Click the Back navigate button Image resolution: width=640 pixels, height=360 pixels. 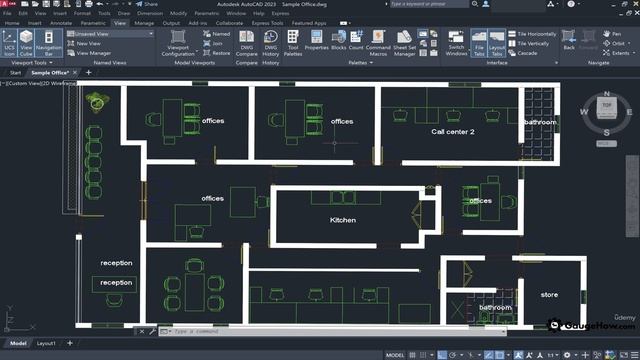coord(569,40)
